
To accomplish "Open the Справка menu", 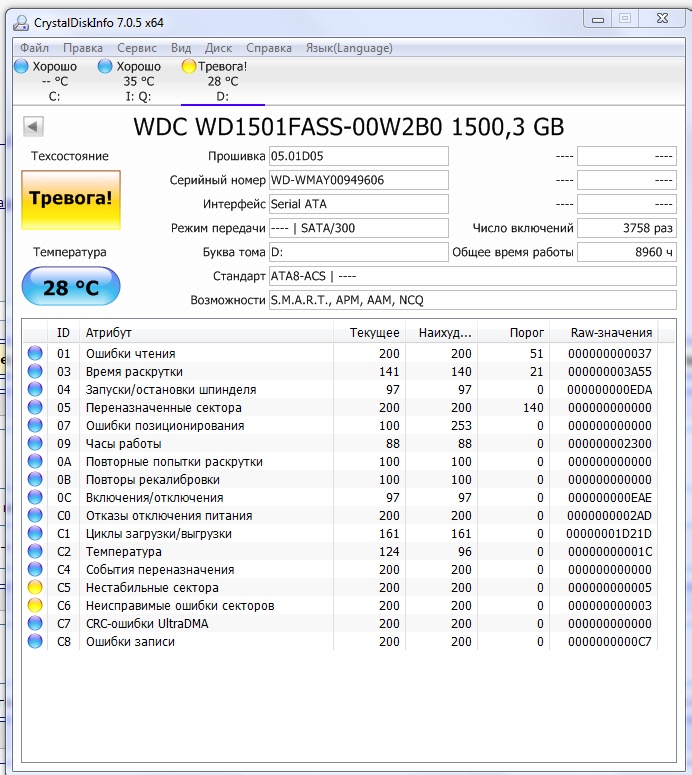I will pyautogui.click(x=269, y=48).
